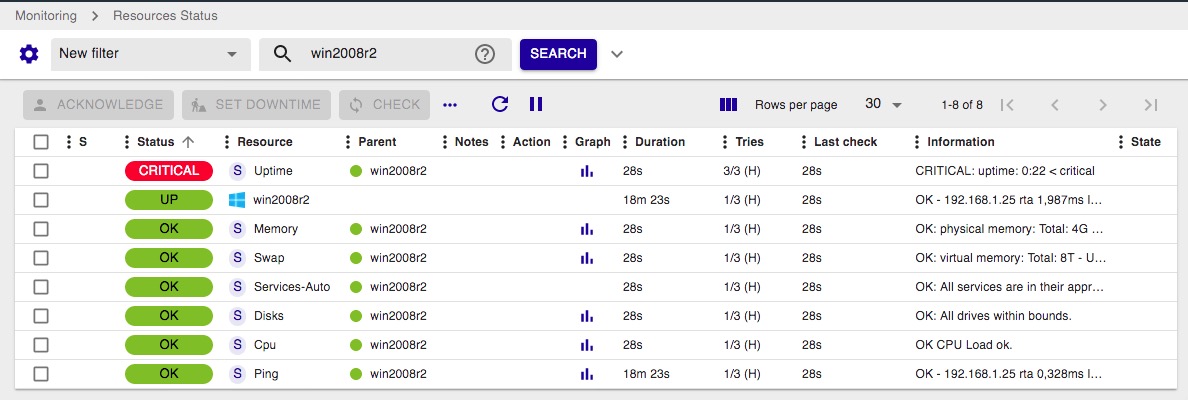Sort by the Status column header

[155, 142]
